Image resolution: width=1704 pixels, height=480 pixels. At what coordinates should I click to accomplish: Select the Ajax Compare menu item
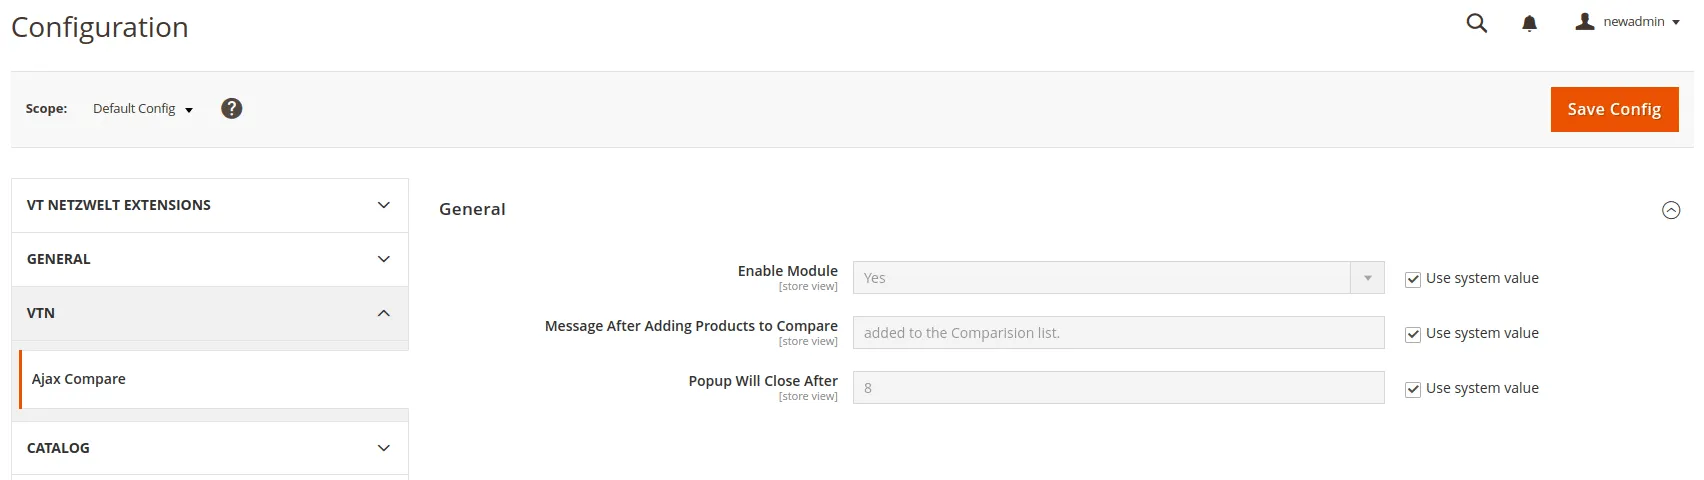(79, 379)
